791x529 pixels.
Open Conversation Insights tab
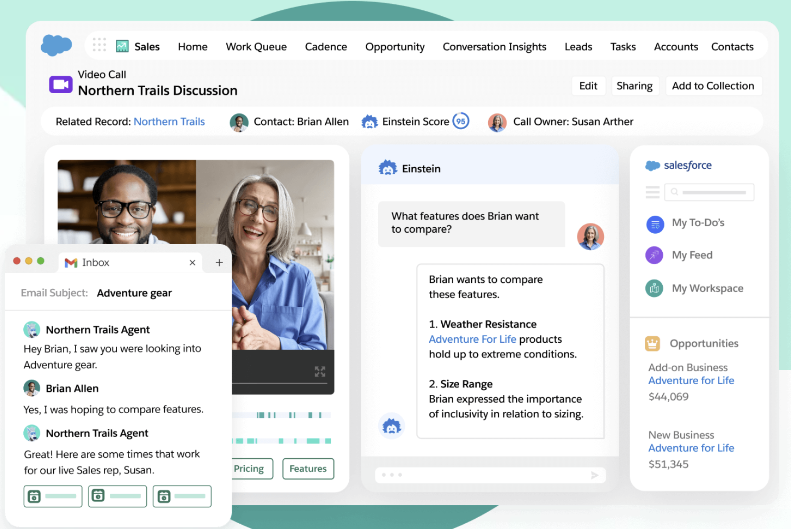pyautogui.click(x=494, y=47)
